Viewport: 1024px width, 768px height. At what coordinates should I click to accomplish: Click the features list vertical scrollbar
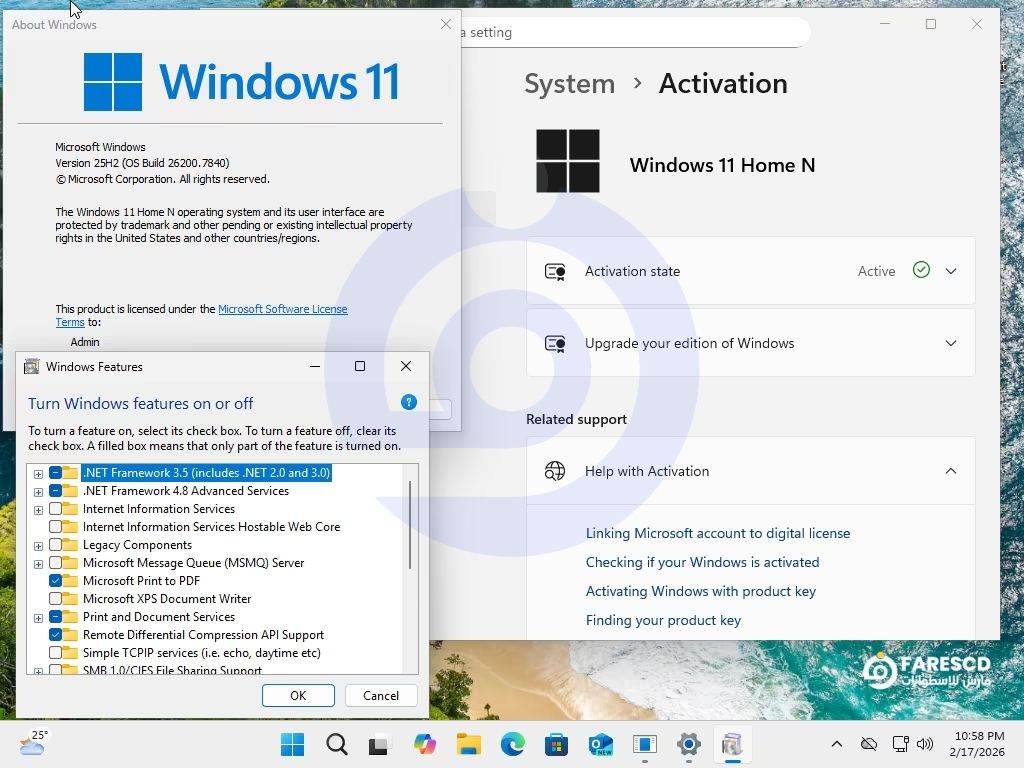pyautogui.click(x=410, y=525)
